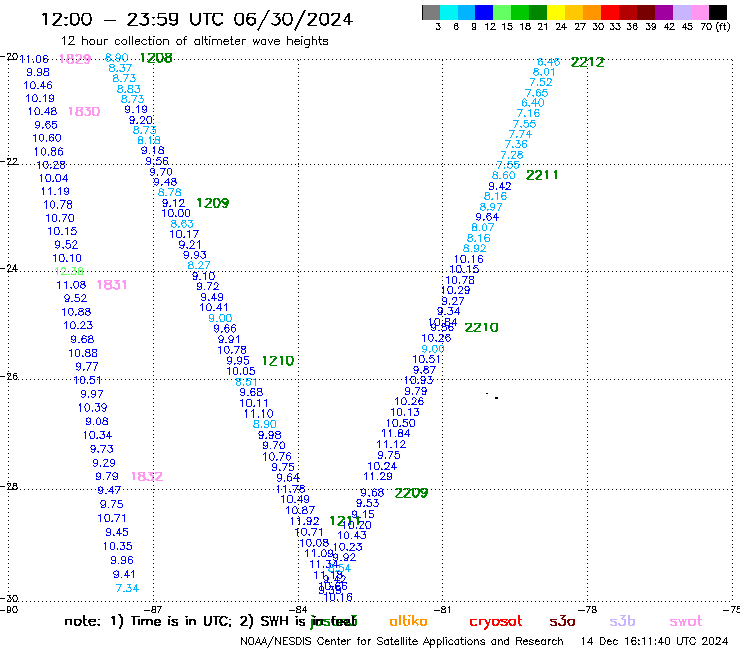The image size is (740, 650).
Task: Click the wave height value 10.60
Action: pos(47,138)
